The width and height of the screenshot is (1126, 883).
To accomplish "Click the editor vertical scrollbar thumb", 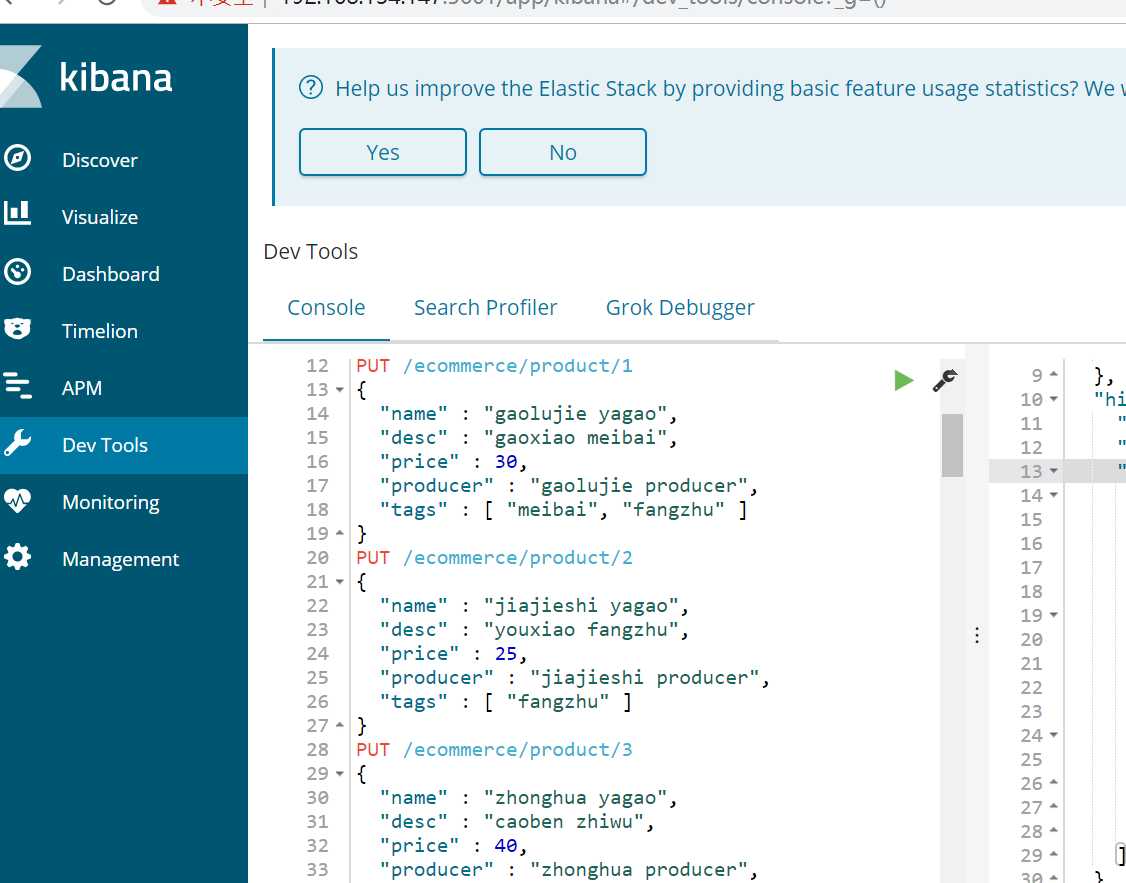I will coord(952,445).
